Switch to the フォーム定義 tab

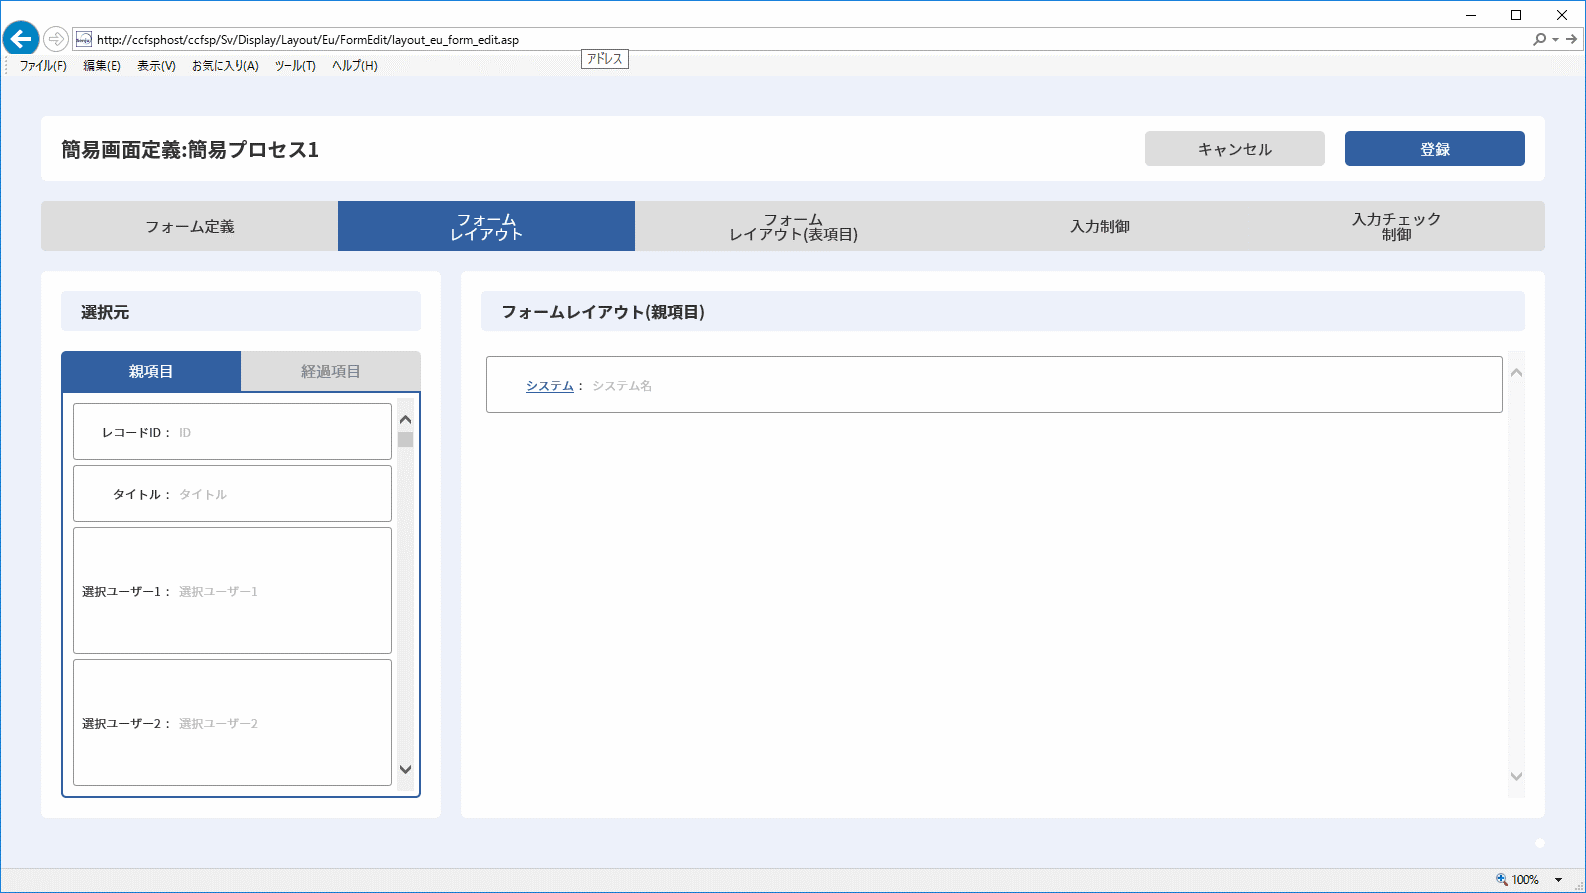pos(190,226)
